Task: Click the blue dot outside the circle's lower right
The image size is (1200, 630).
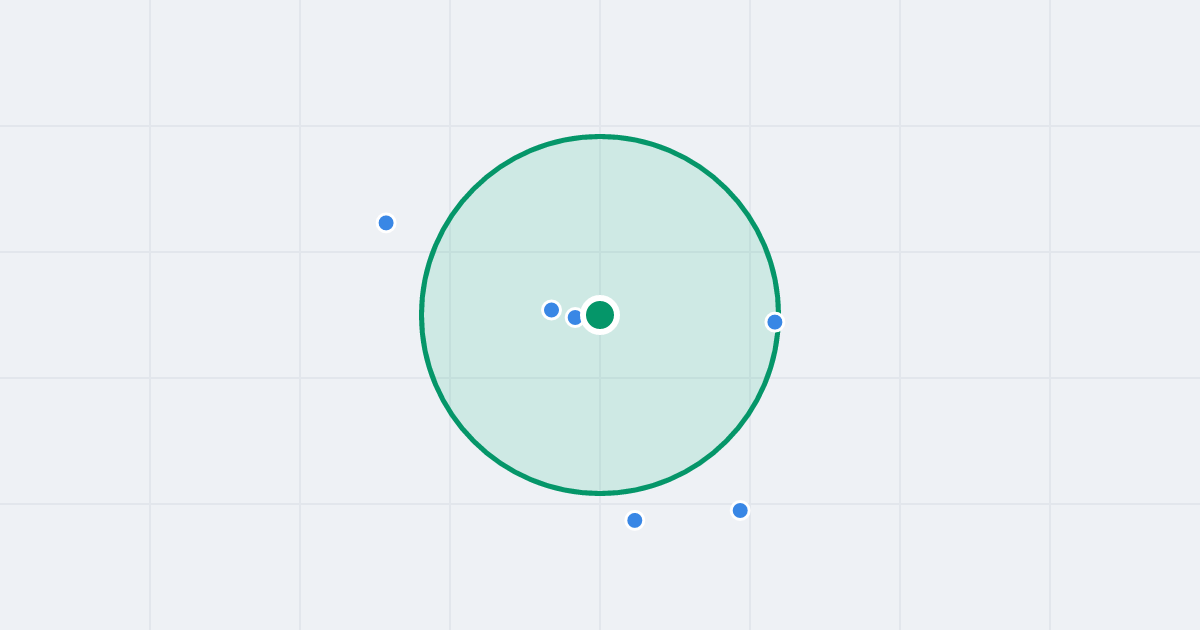Action: [x=740, y=510]
